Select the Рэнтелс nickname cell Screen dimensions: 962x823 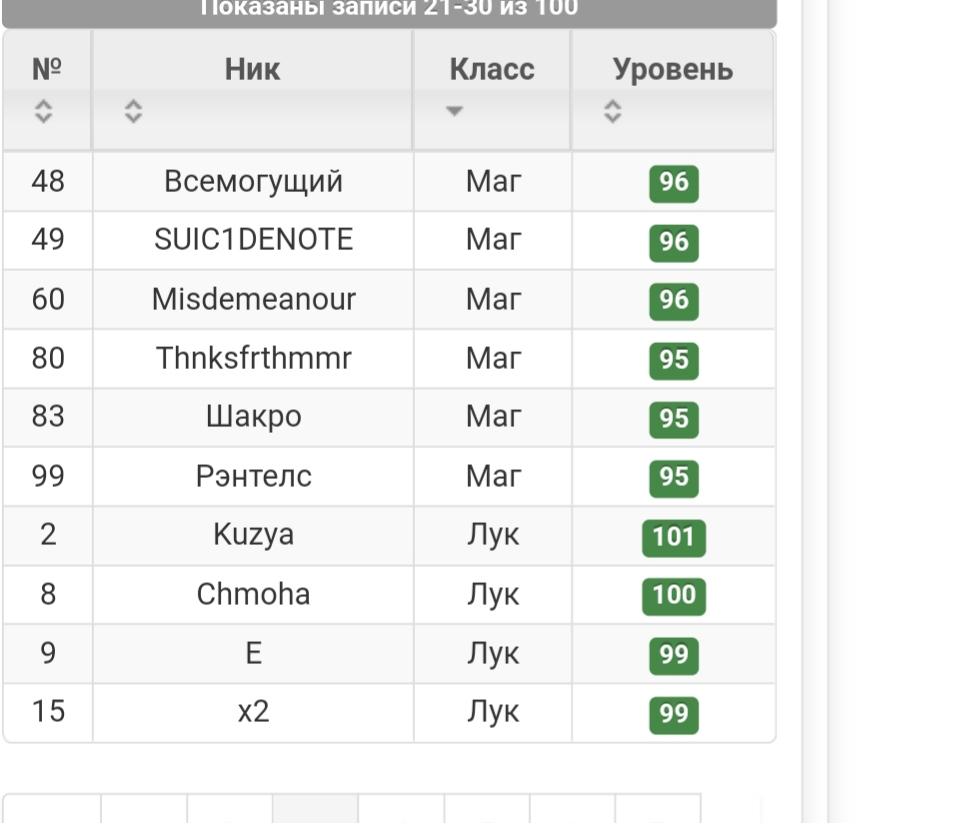[253, 476]
